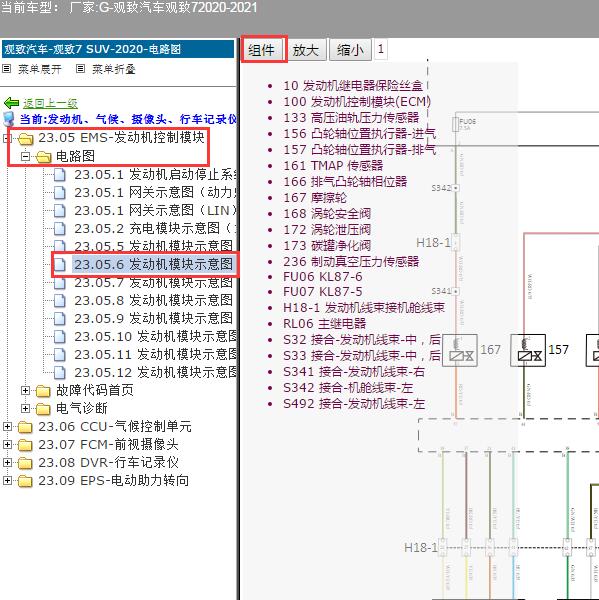Click the 菜单展开 expand-menu icon

7,68
